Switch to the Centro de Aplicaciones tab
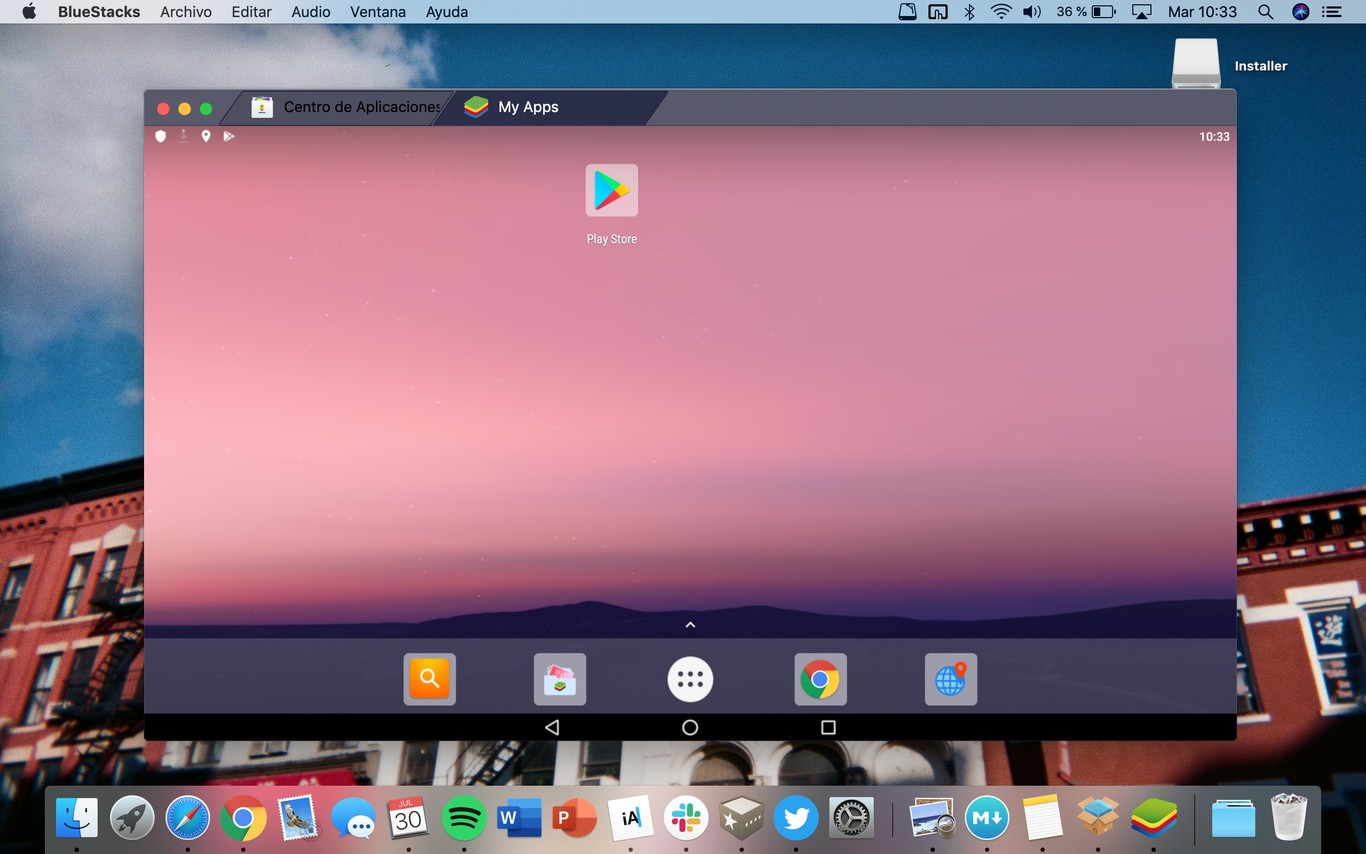Viewport: 1366px width, 854px height. coord(345,107)
